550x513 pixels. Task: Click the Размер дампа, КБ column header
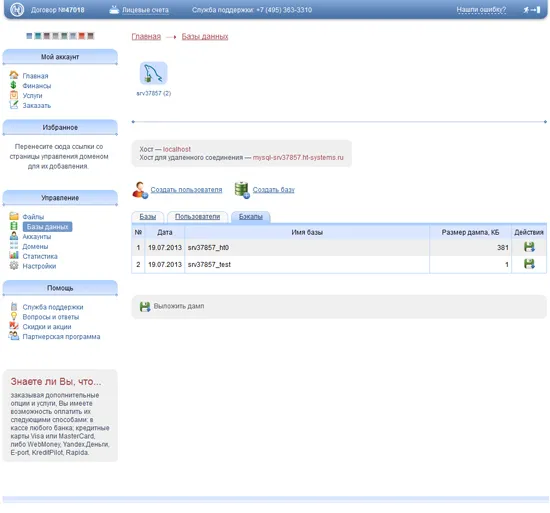click(x=470, y=232)
